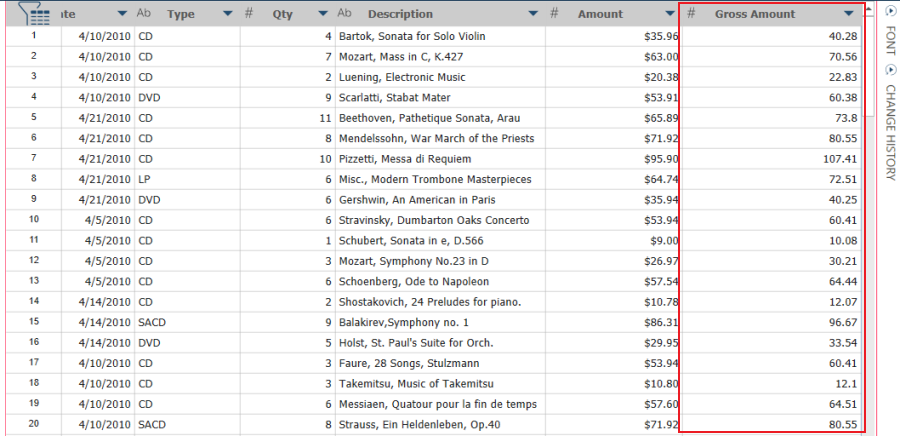Click the Ab type icon beside Description
The image size is (900, 436).
[345, 14]
